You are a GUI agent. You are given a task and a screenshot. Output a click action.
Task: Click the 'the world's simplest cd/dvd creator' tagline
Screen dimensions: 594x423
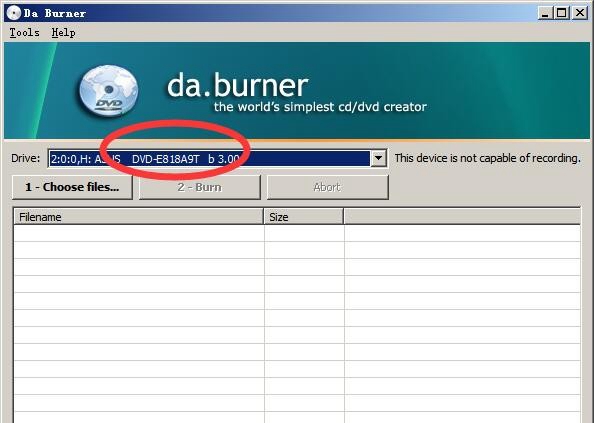tap(320, 107)
